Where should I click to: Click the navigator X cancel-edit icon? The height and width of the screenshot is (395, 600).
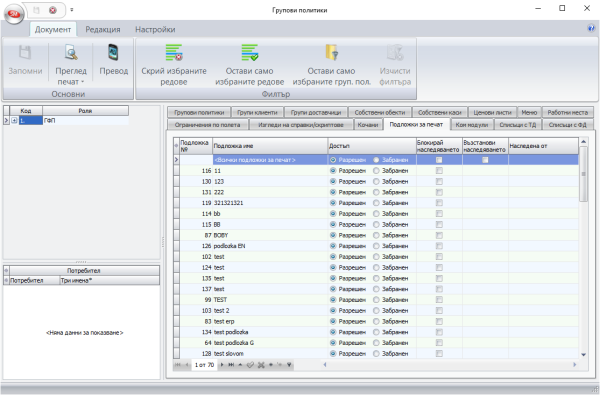click(261, 365)
